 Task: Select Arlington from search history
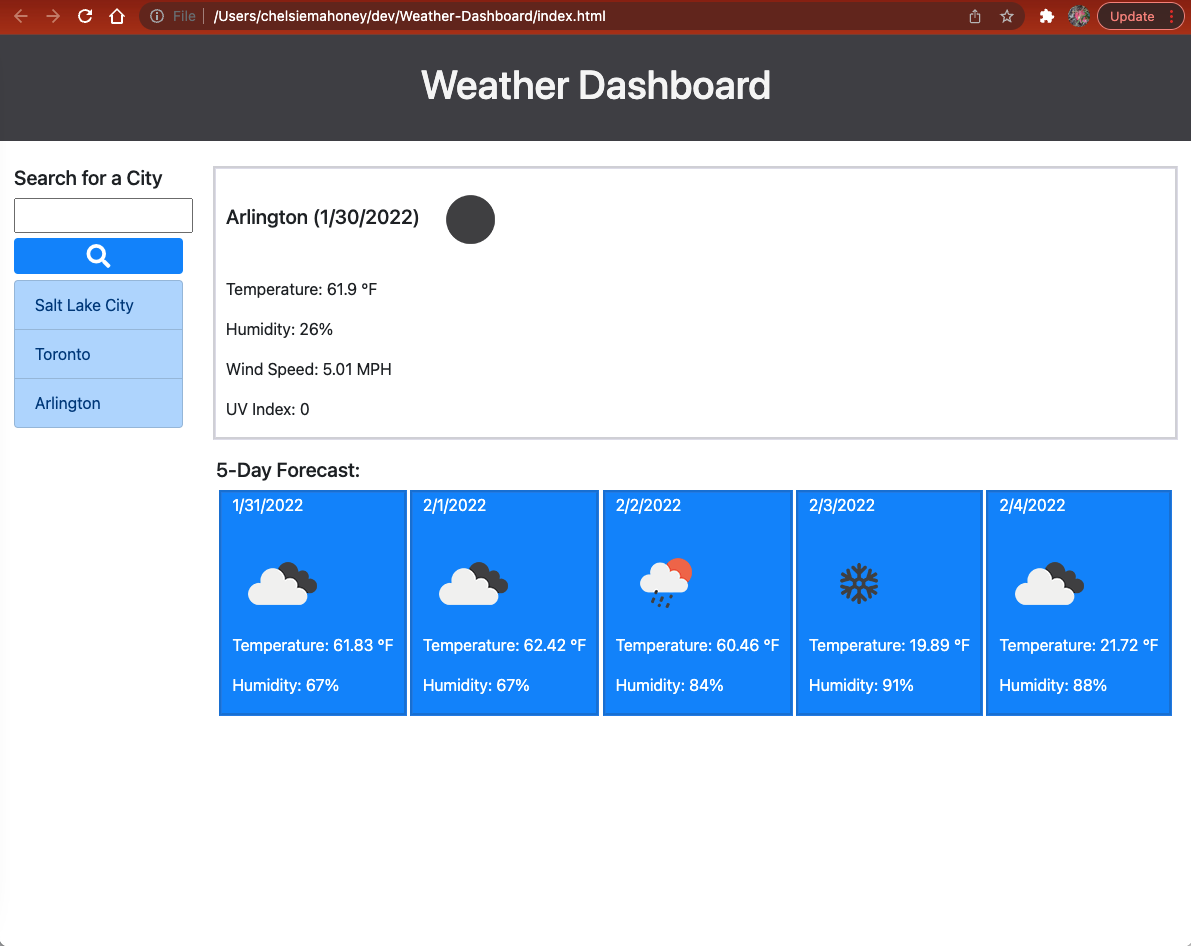99,403
